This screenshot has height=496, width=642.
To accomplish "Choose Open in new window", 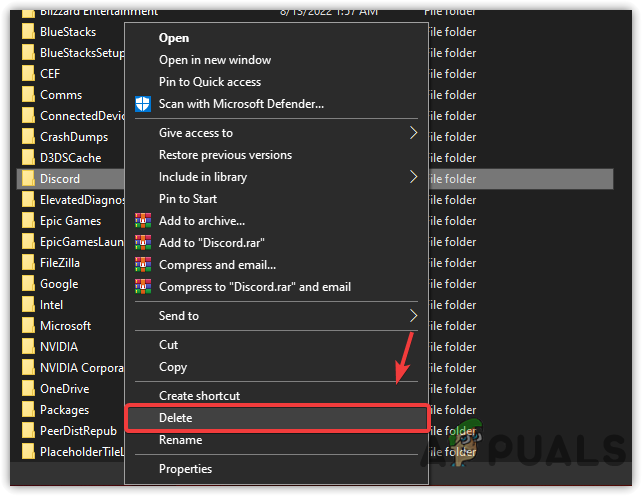I will click(x=215, y=60).
